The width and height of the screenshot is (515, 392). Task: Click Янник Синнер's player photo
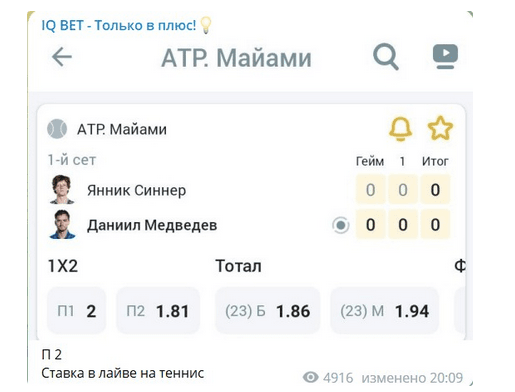click(x=62, y=189)
